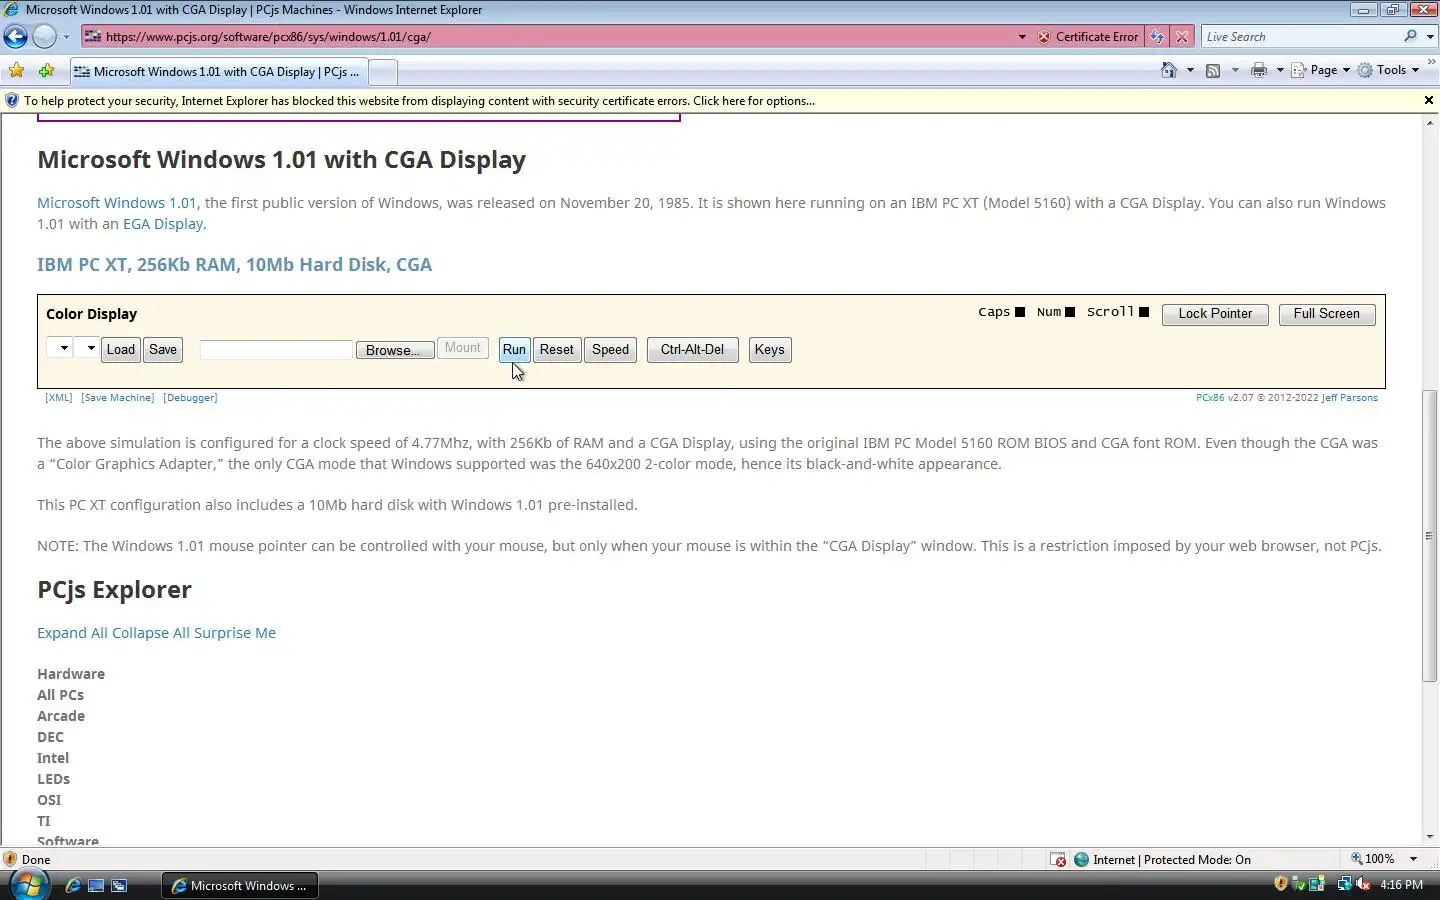1440x900 pixels.
Task: Click the Full Screen button
Action: pyautogui.click(x=1326, y=314)
